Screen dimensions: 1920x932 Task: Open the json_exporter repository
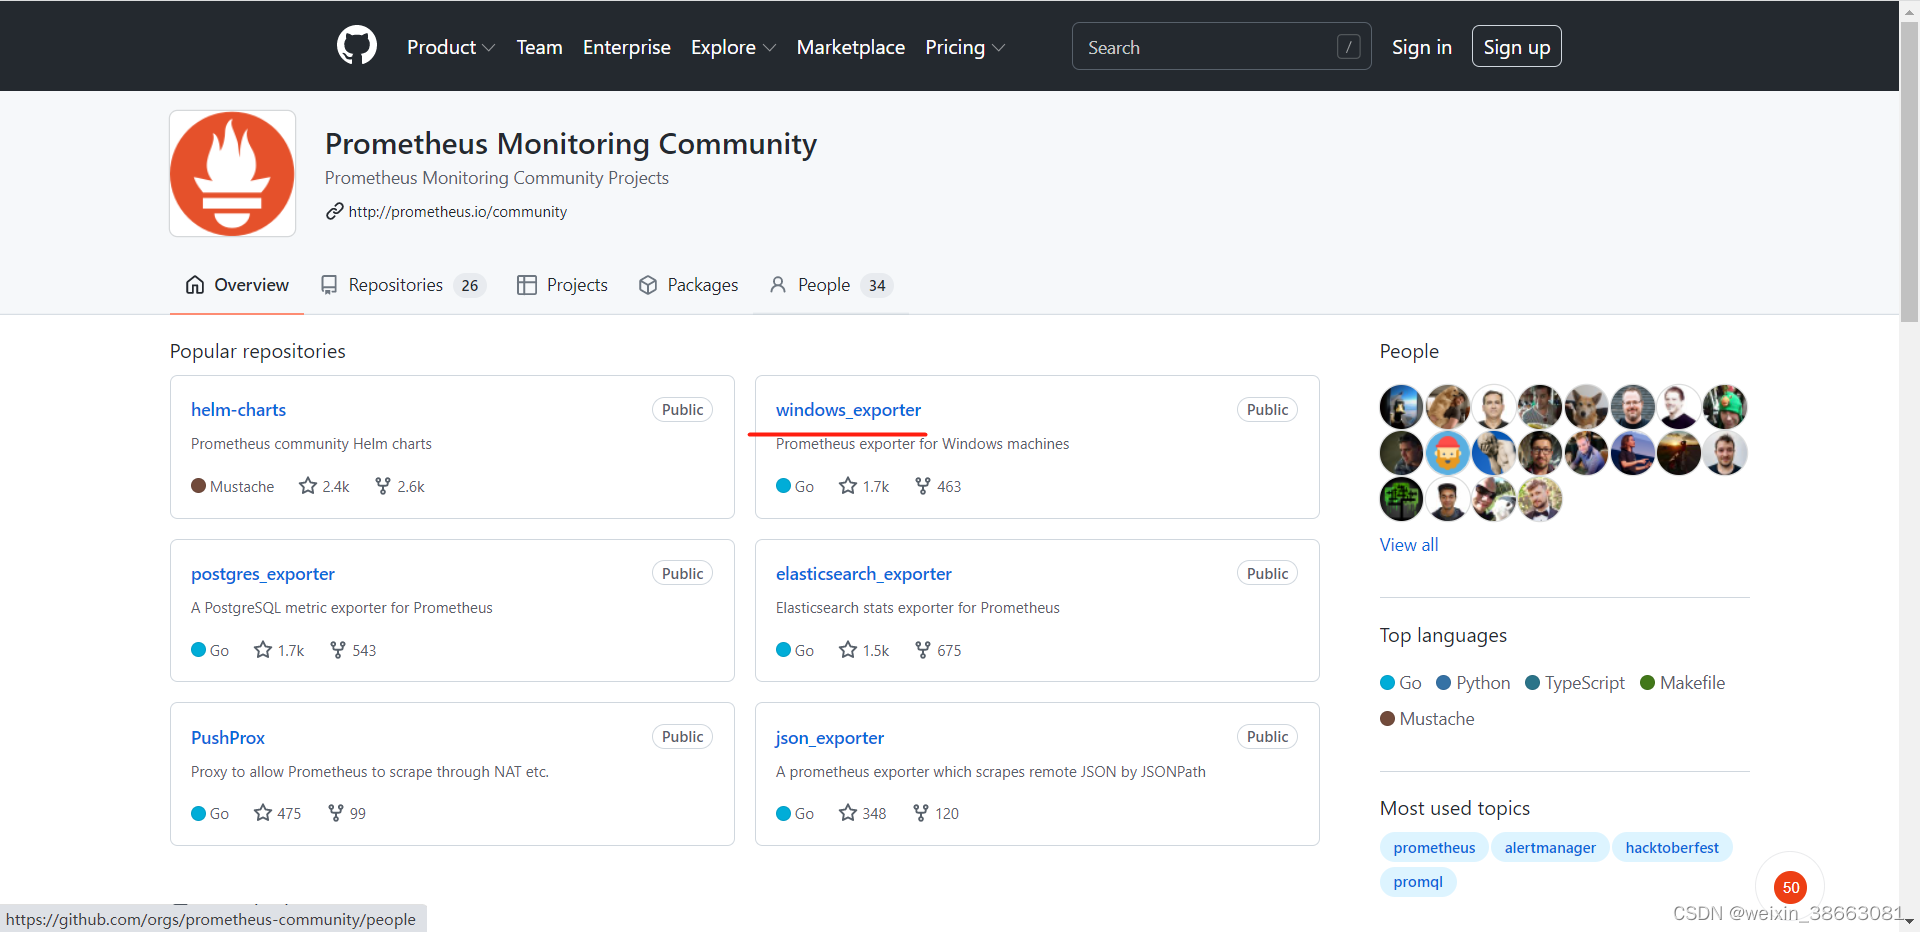click(x=830, y=738)
